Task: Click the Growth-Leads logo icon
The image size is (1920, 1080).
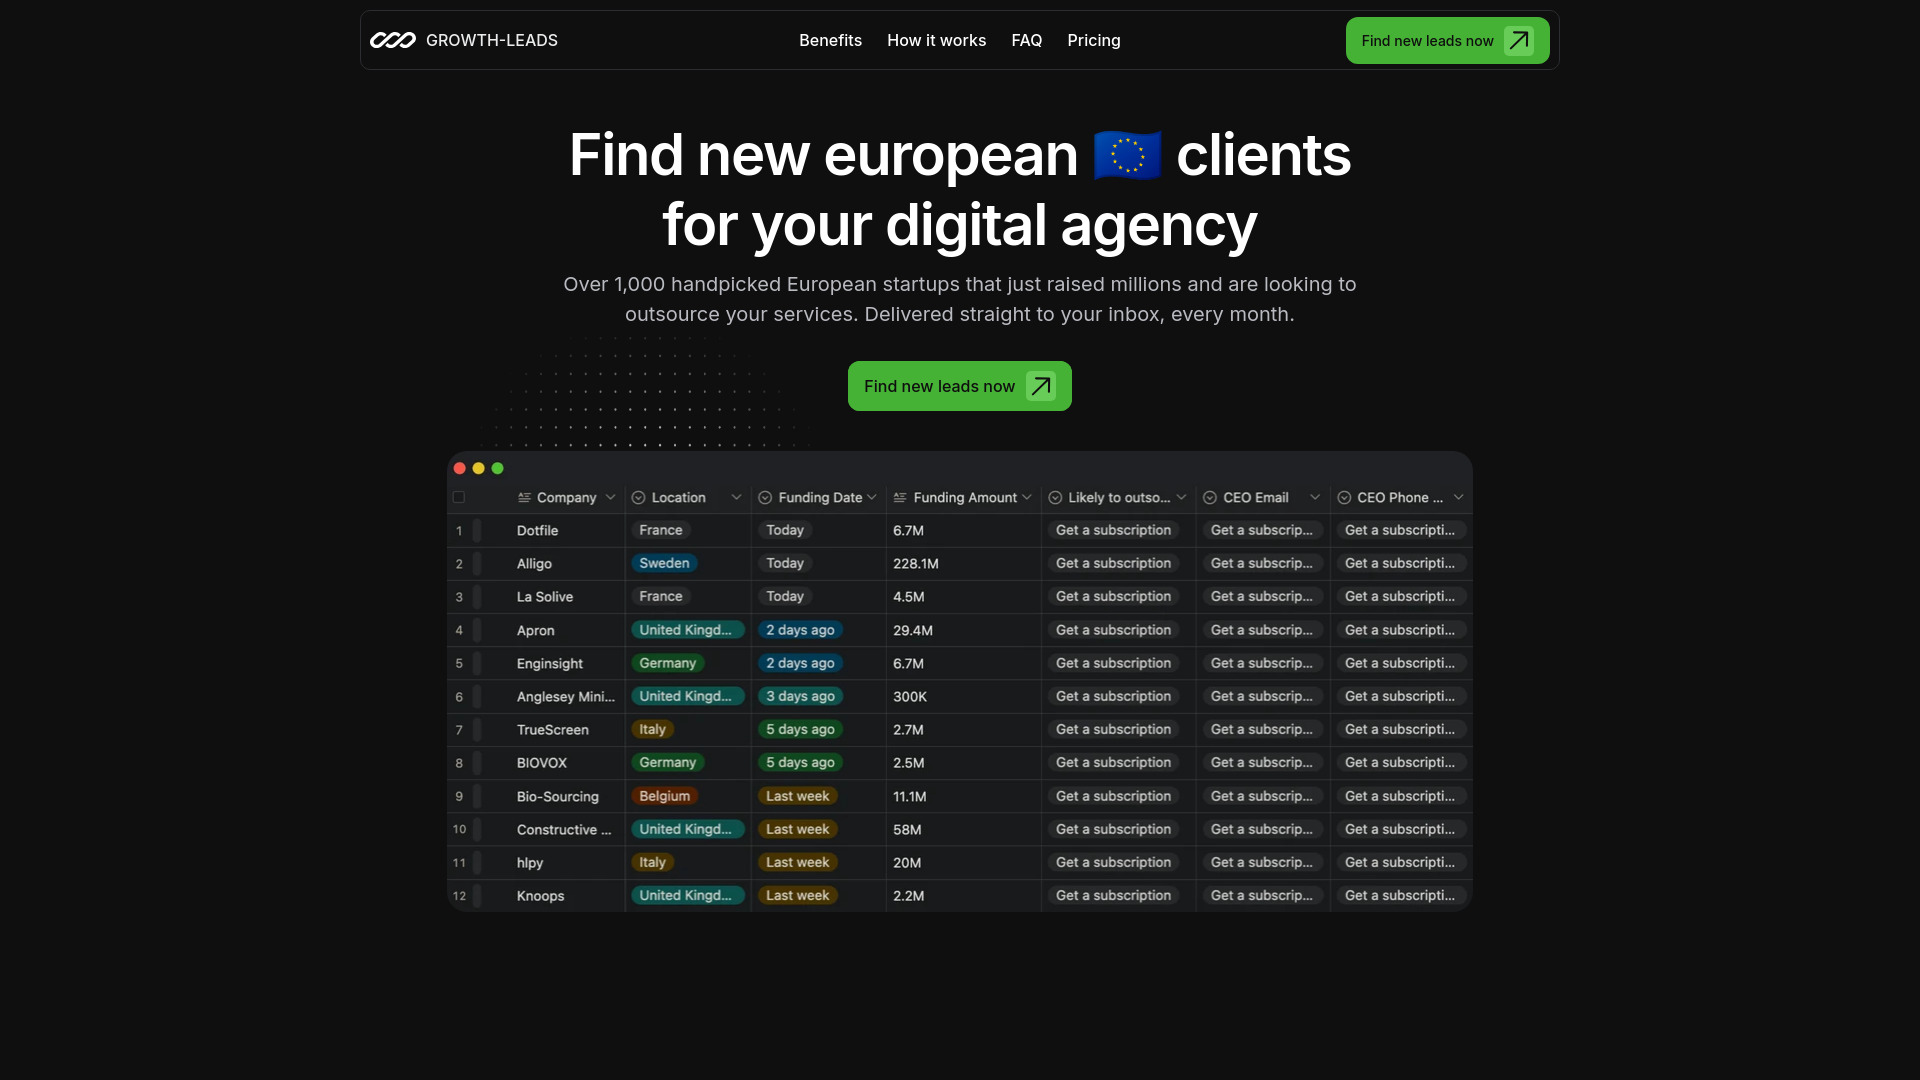Action: [392, 40]
